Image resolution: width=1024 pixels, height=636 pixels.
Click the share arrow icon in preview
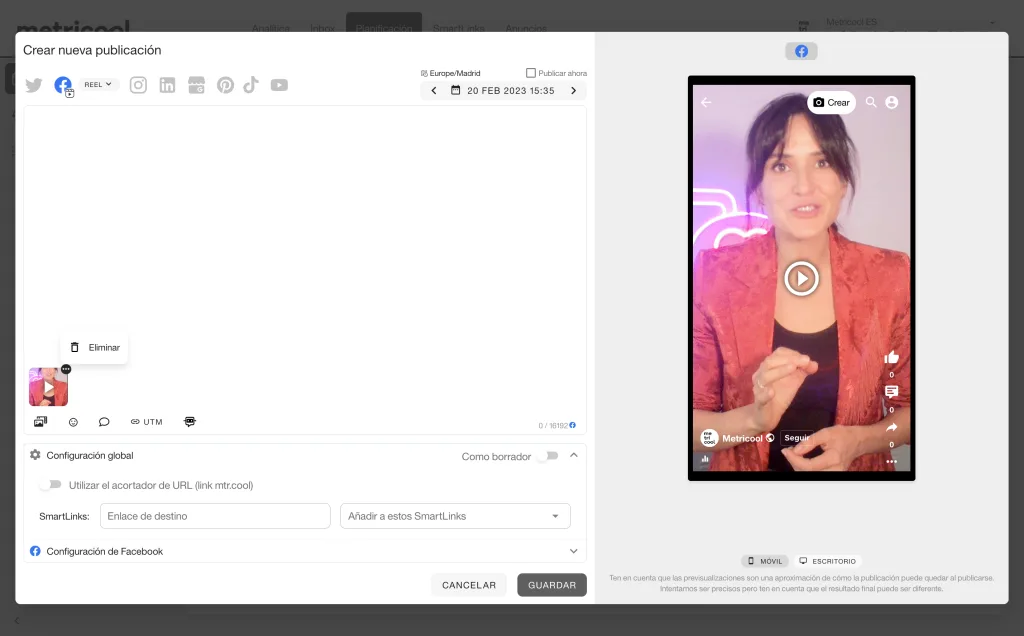pos(891,427)
